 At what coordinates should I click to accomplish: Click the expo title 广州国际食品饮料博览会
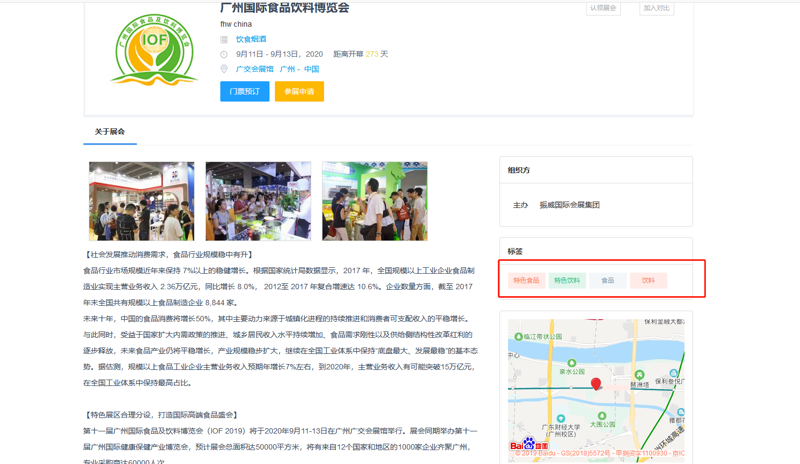coord(285,8)
